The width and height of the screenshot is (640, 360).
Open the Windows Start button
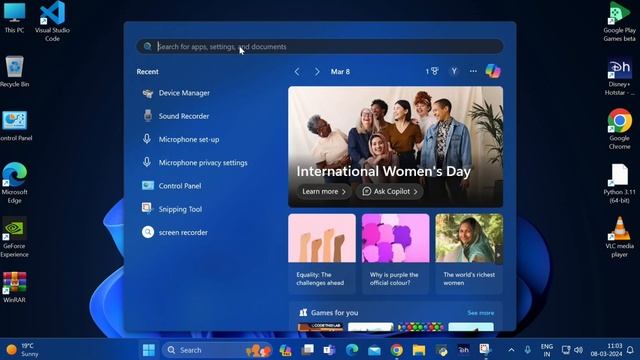(149, 350)
